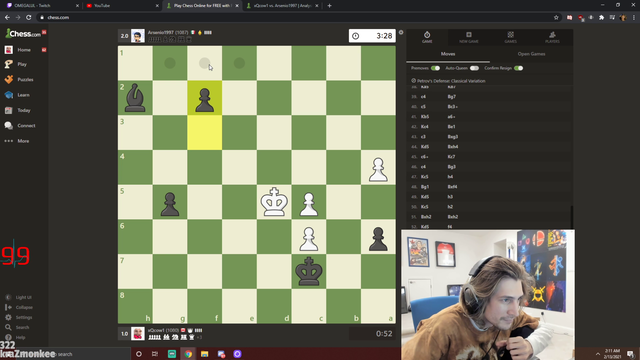Viewport: 640px width, 360px height.
Task: Select the white king on d5
Action: 274,202
